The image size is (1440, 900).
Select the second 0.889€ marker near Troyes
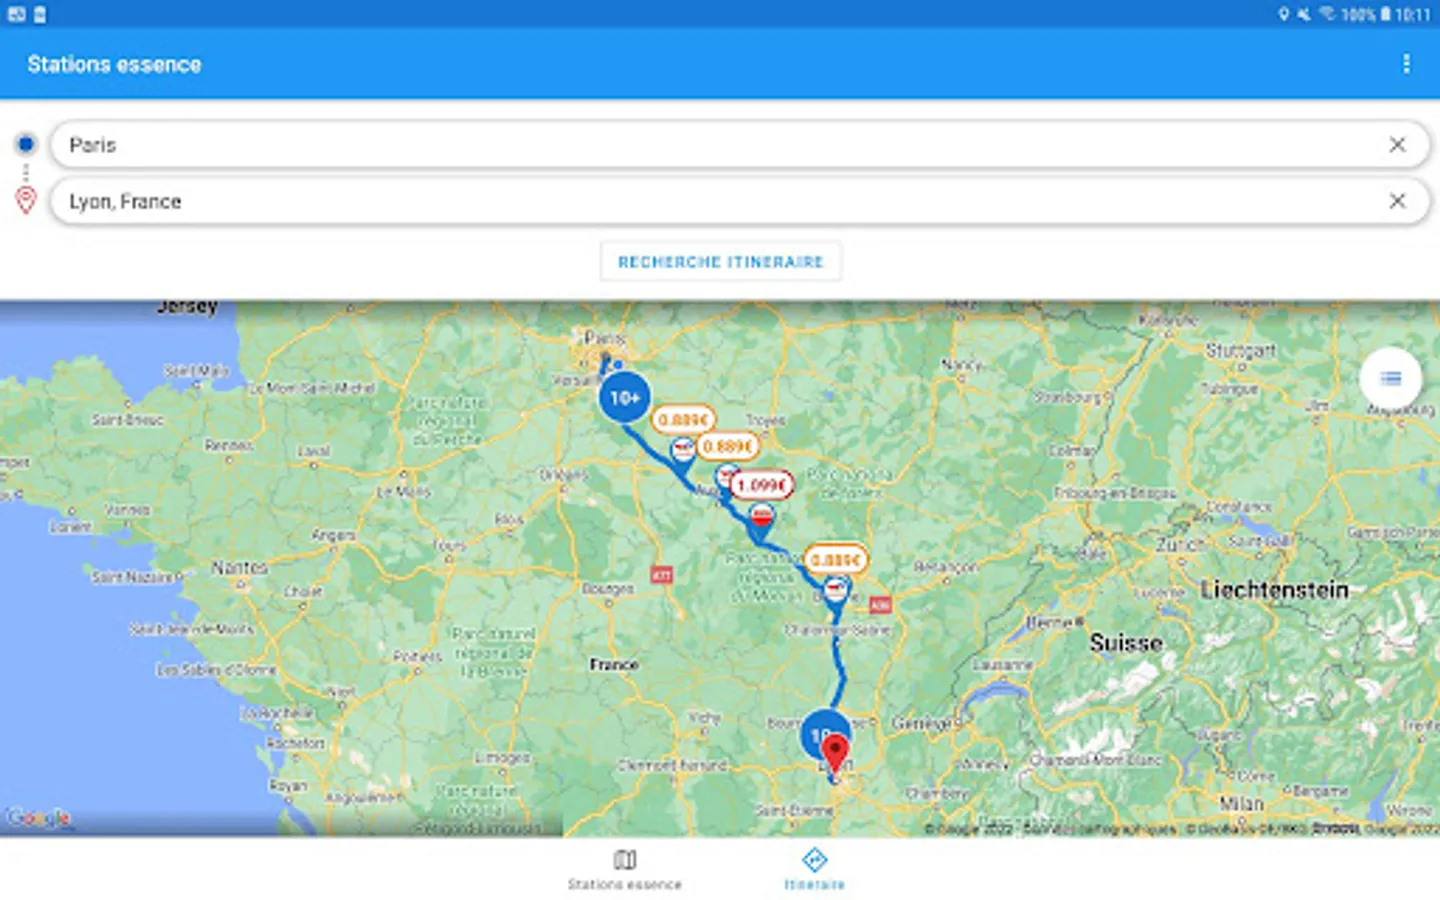727,446
